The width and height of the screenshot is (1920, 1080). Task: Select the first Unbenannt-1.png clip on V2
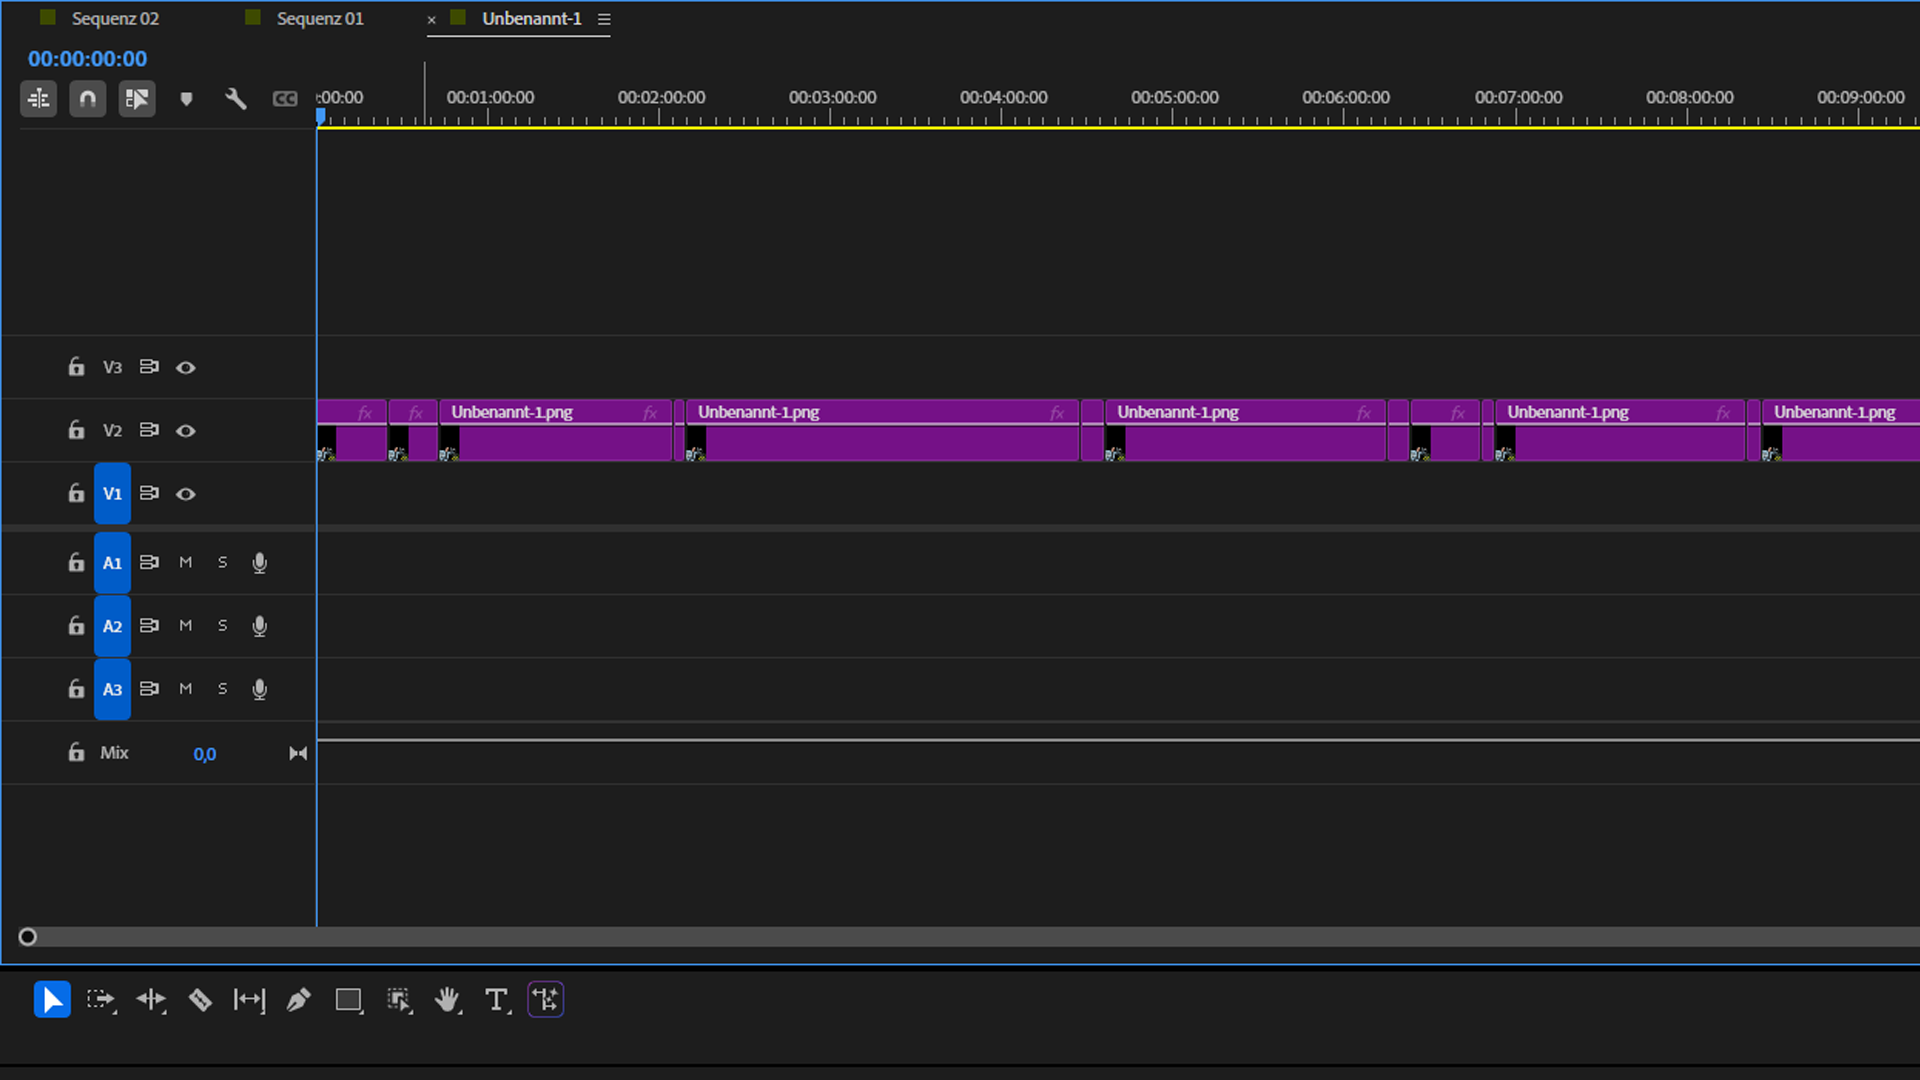click(x=555, y=431)
